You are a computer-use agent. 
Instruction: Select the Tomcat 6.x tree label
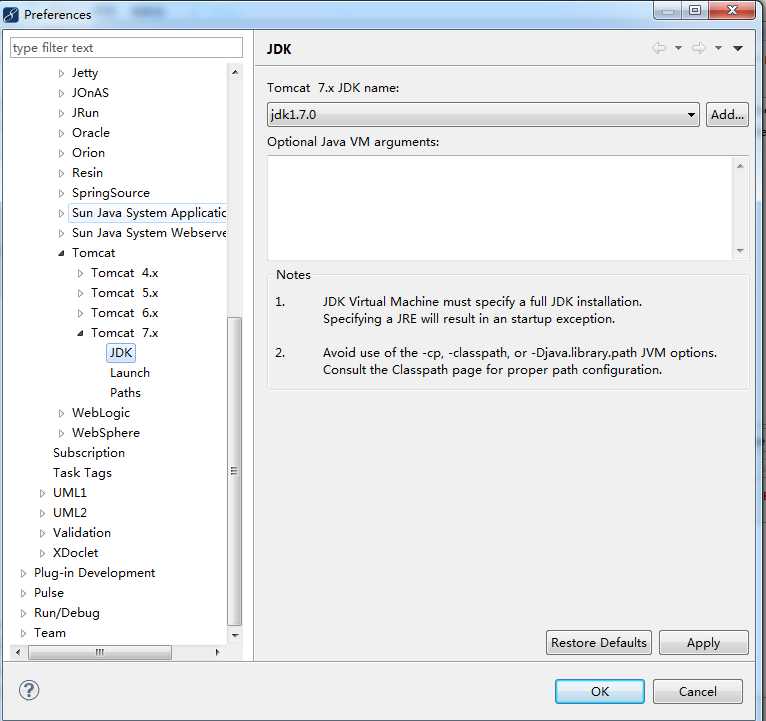[125, 313]
